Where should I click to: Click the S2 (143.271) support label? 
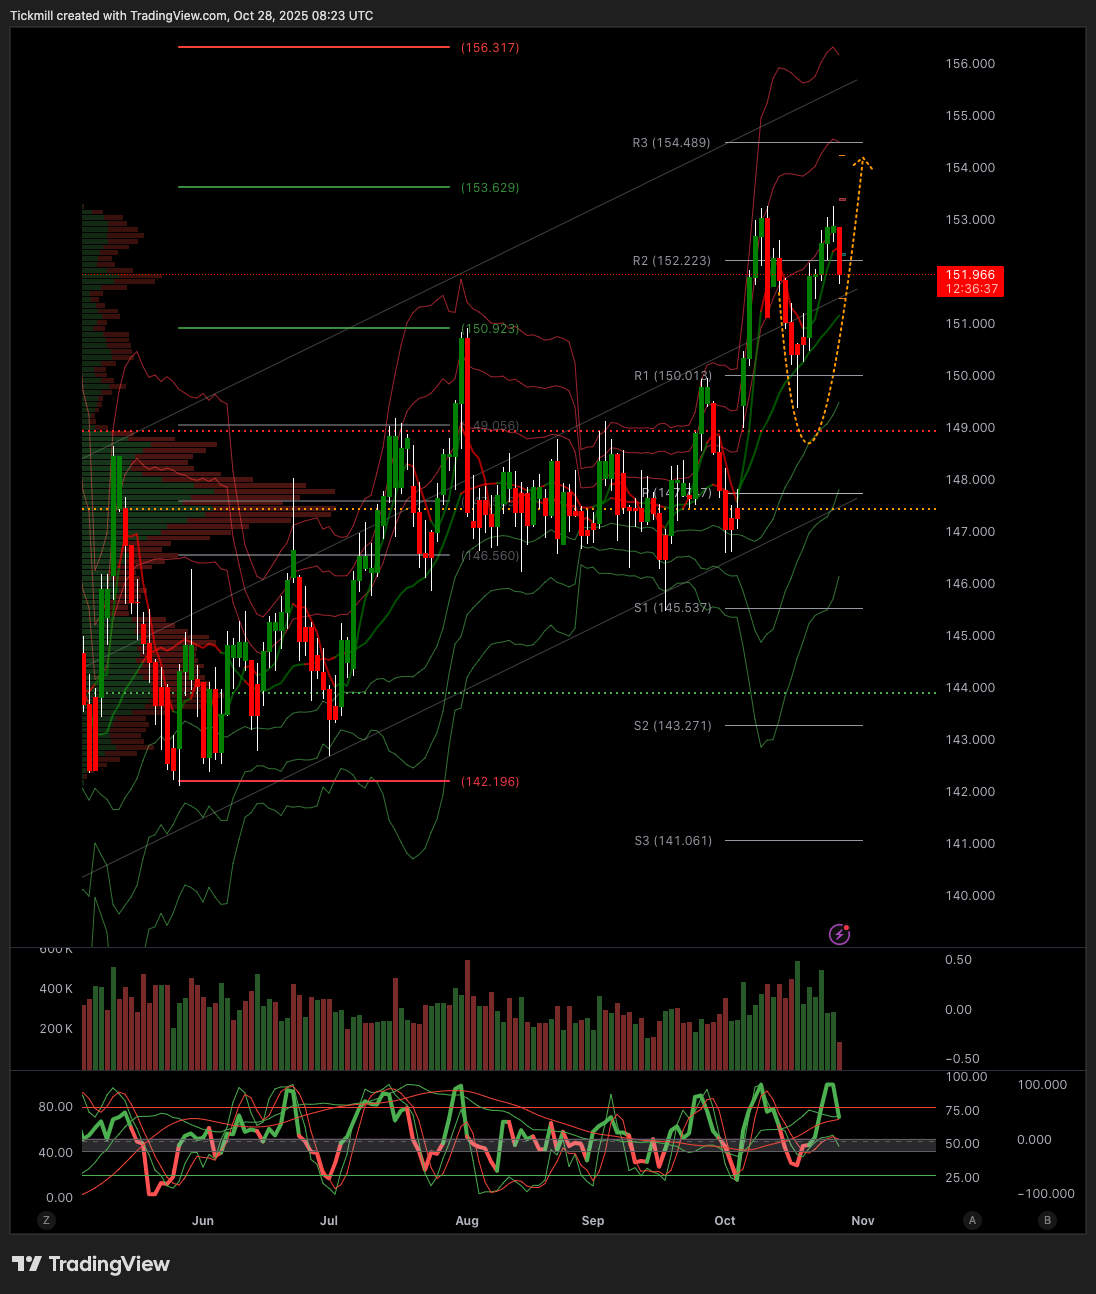(x=672, y=726)
